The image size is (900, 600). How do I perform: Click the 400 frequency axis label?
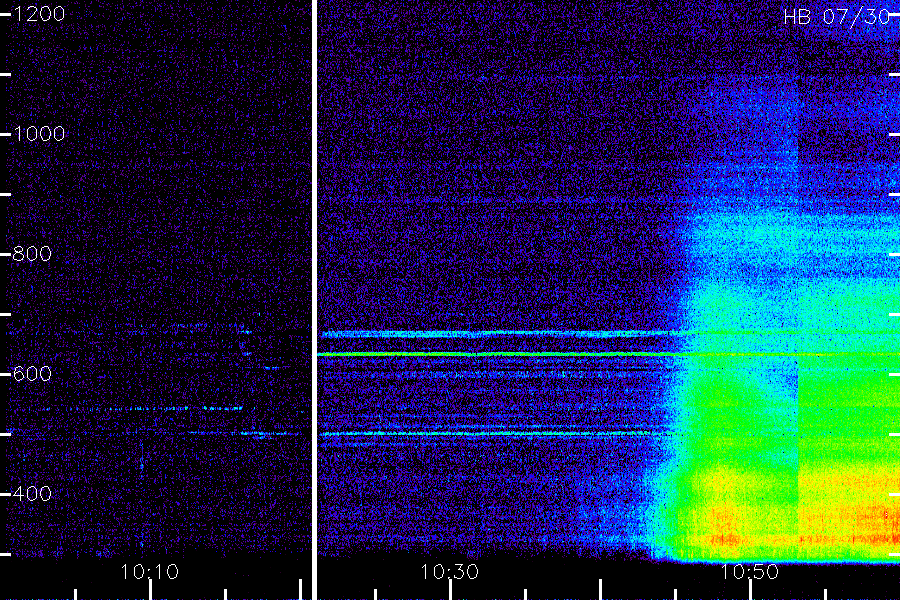coord(32,493)
